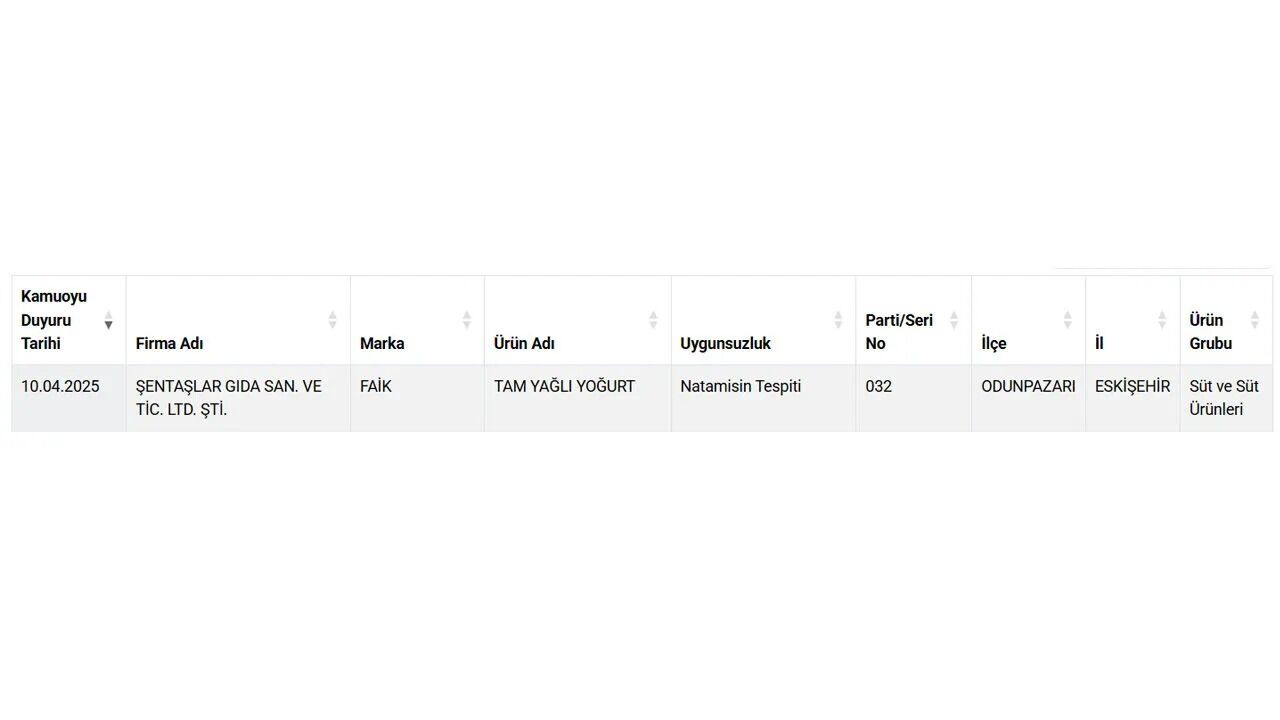Viewport: 1280px width, 720px height.
Task: Click batch number 032 cell
Action: point(913,398)
